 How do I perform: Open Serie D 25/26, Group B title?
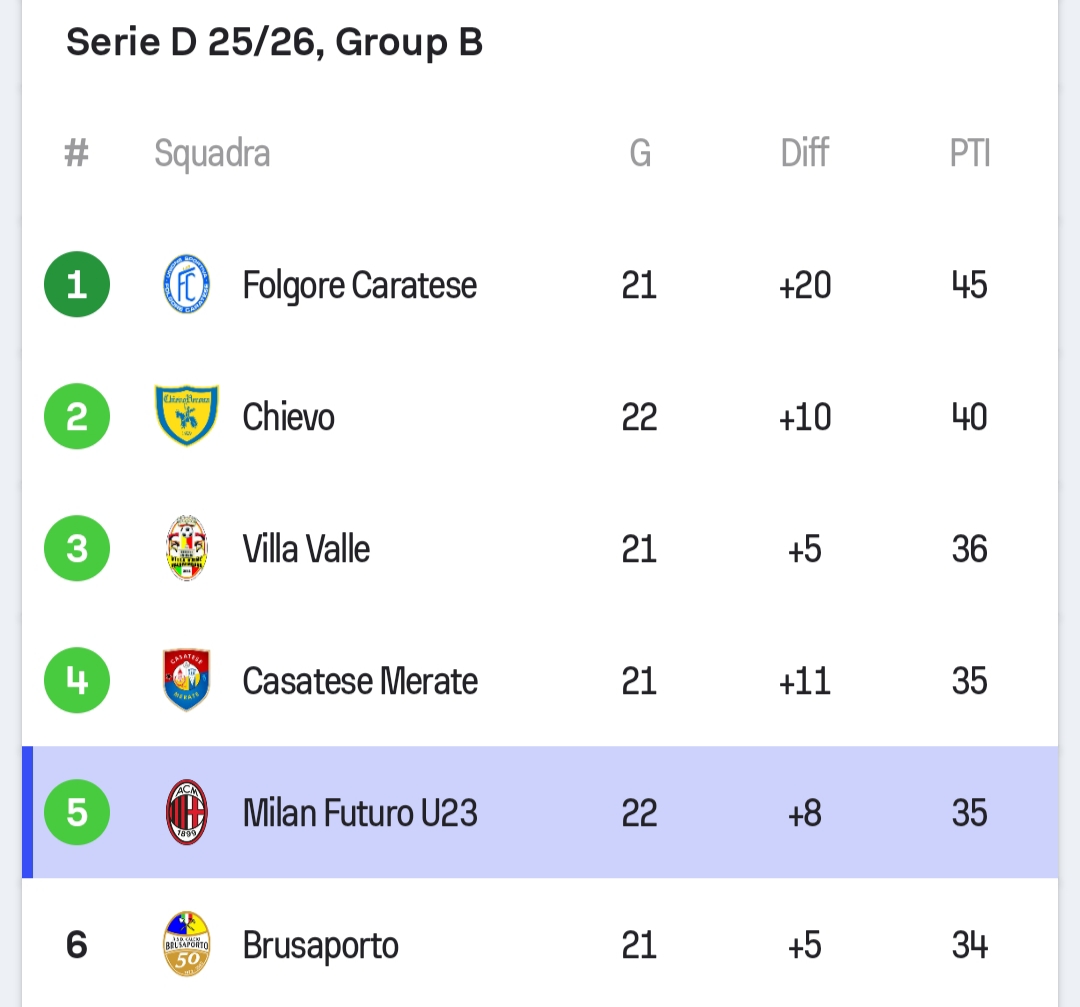click(x=274, y=43)
